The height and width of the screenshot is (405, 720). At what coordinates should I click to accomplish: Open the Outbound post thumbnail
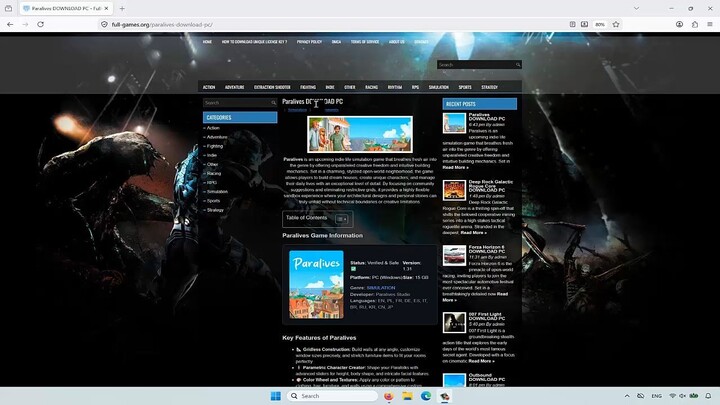click(454, 380)
